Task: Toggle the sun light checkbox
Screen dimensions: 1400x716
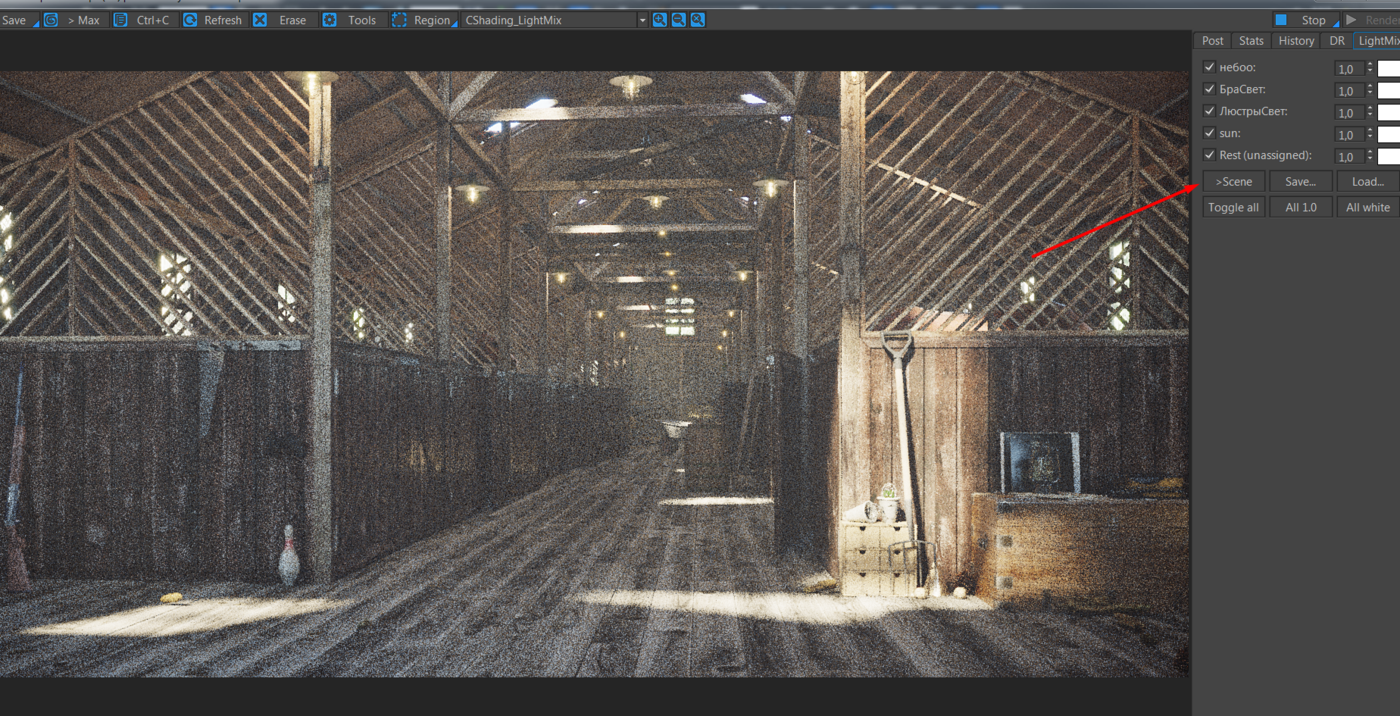Action: [x=1209, y=133]
